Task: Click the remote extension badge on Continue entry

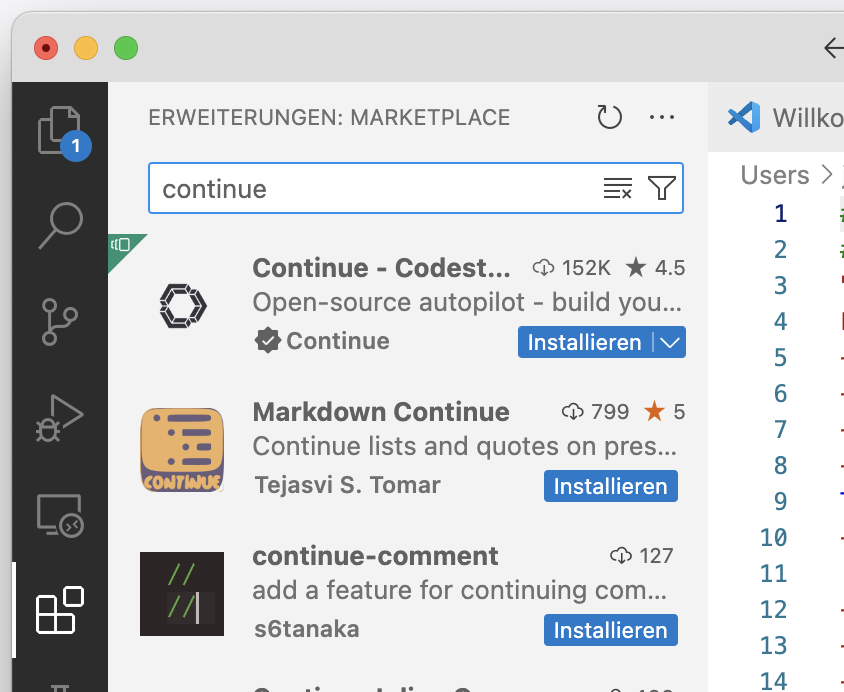Action: (123, 246)
